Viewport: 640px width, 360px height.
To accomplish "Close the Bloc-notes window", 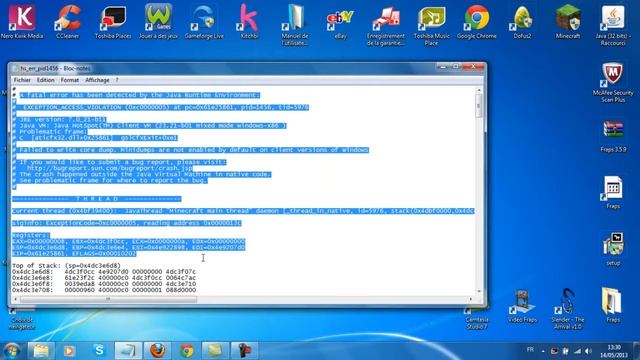I will [473, 67].
